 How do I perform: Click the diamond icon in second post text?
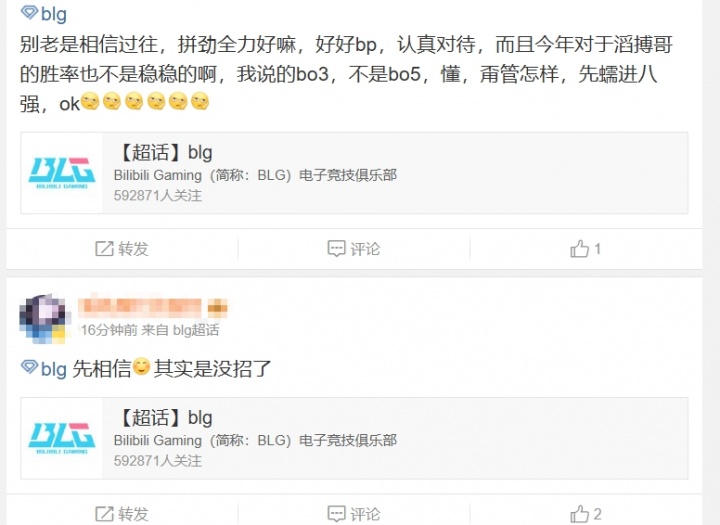(29, 367)
